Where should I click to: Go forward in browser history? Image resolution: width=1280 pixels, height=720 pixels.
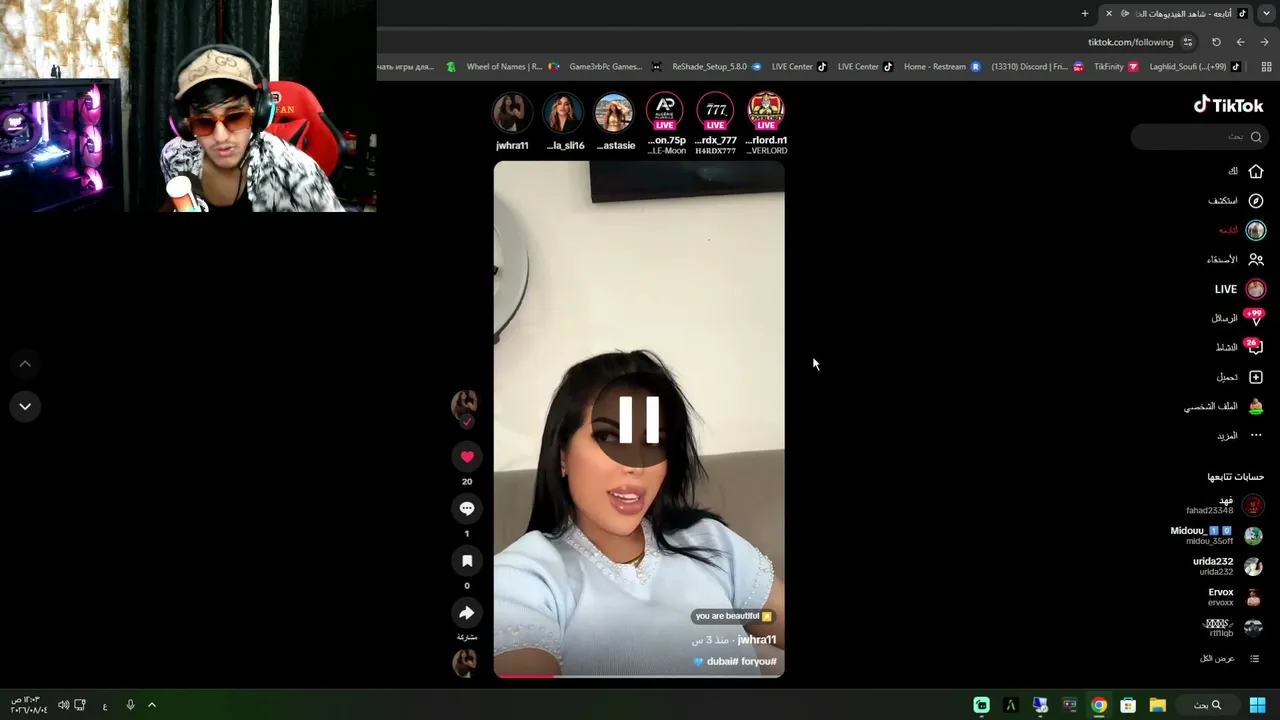1240,42
